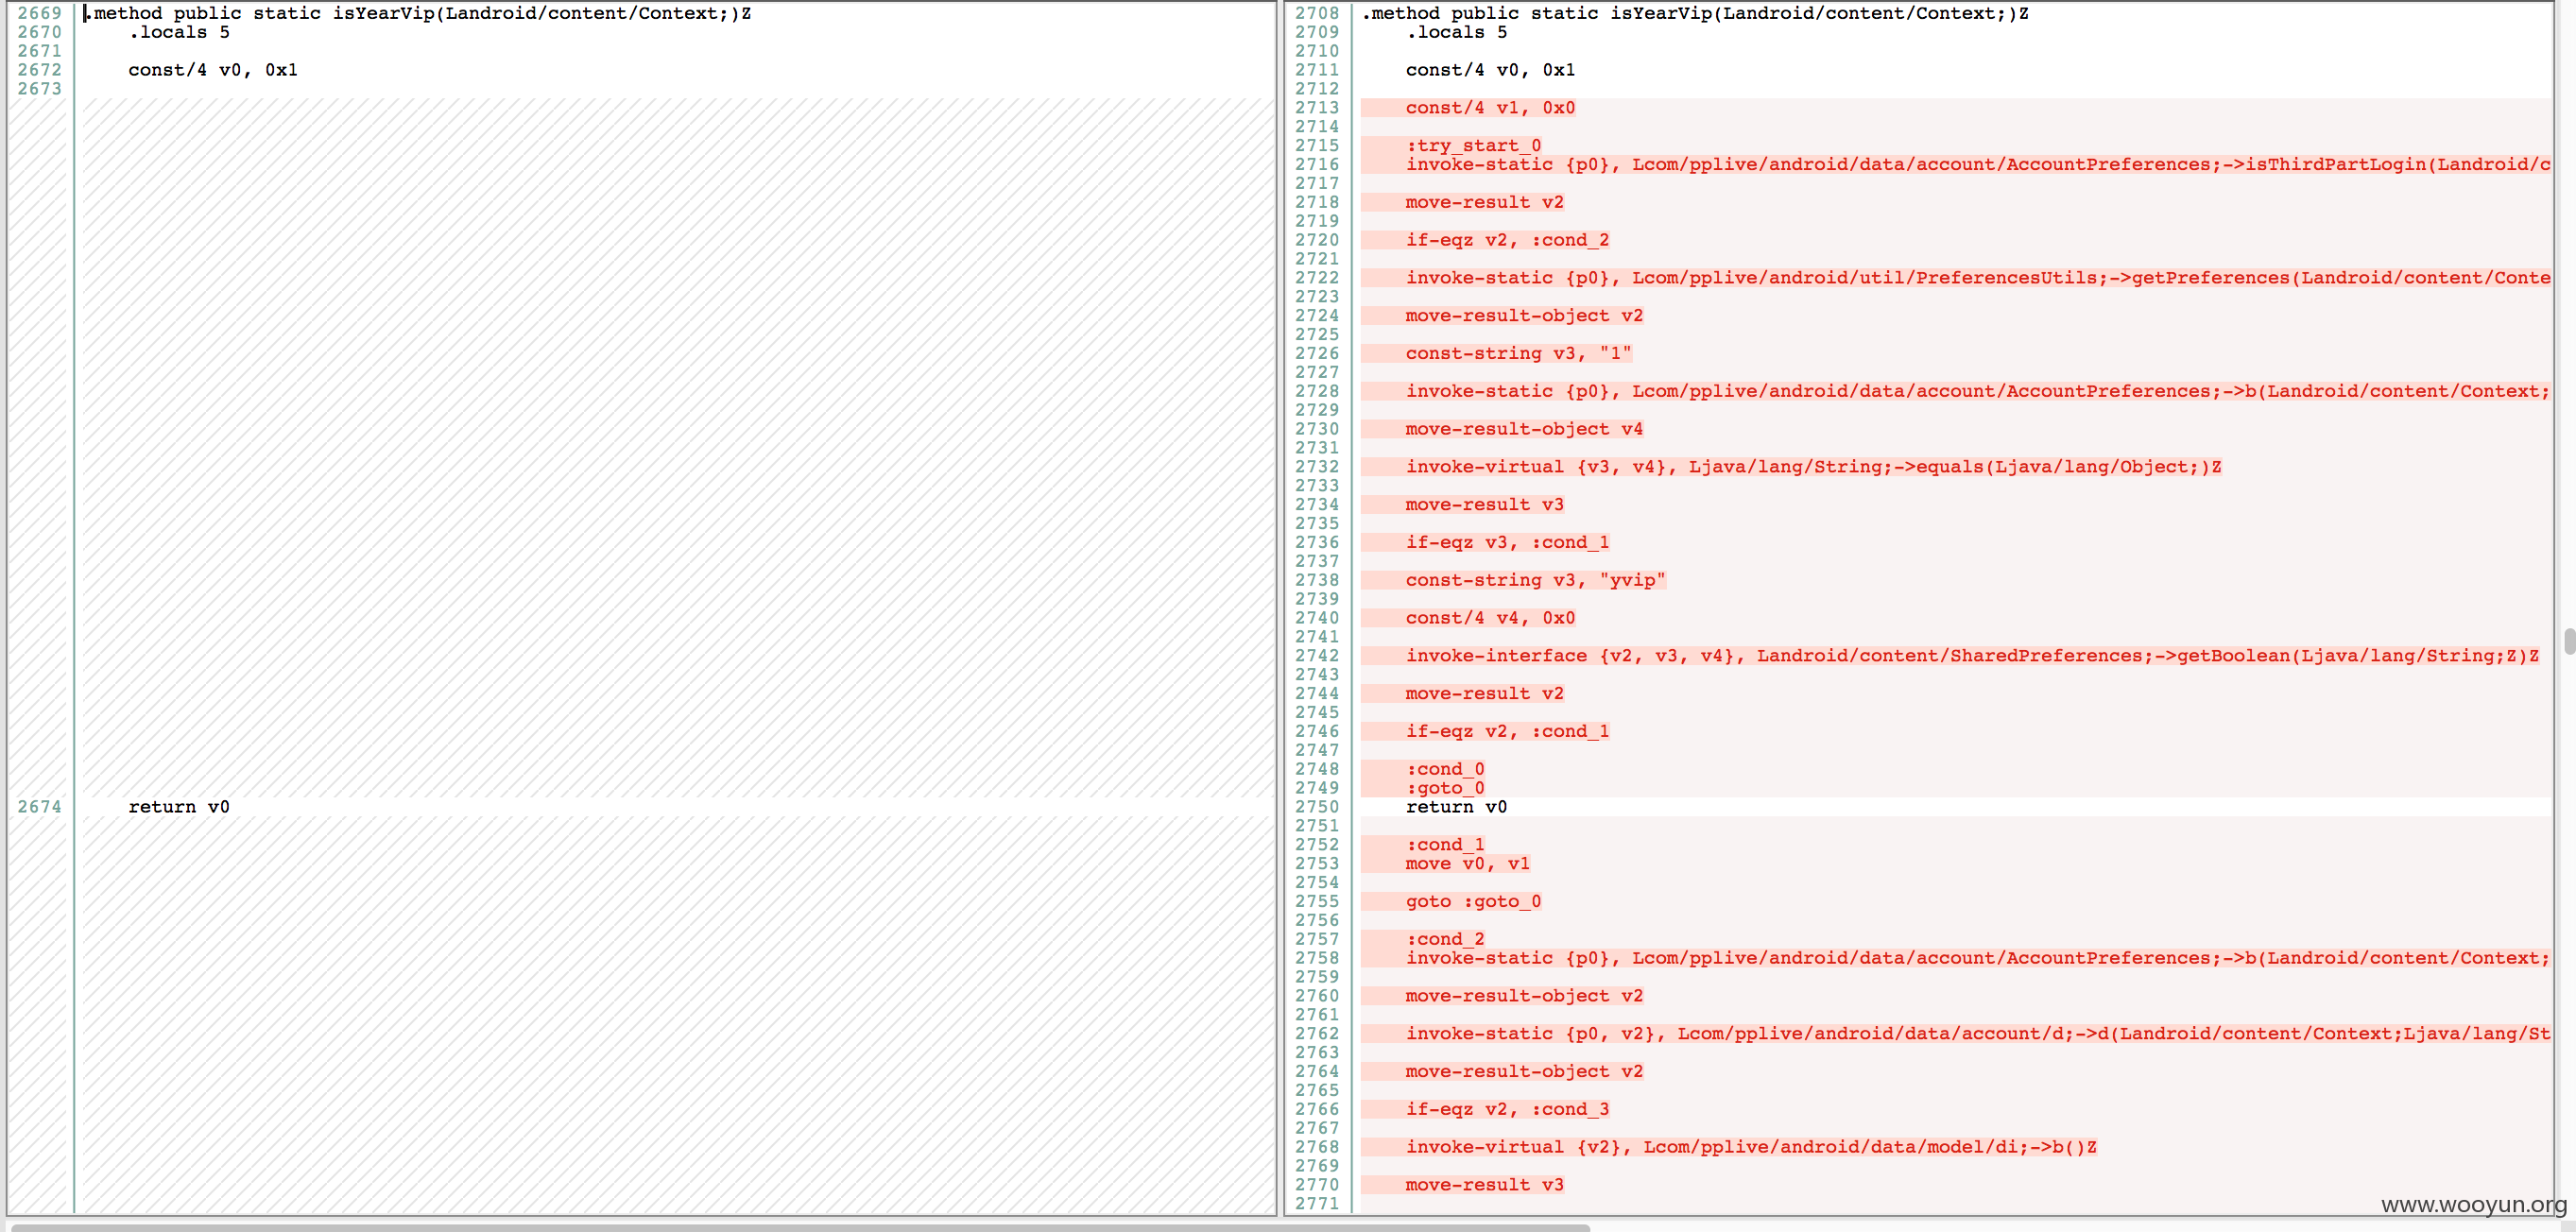Click 'goto :goto_0' line
Viewport: 2576px width, 1232px height.
tap(1473, 903)
